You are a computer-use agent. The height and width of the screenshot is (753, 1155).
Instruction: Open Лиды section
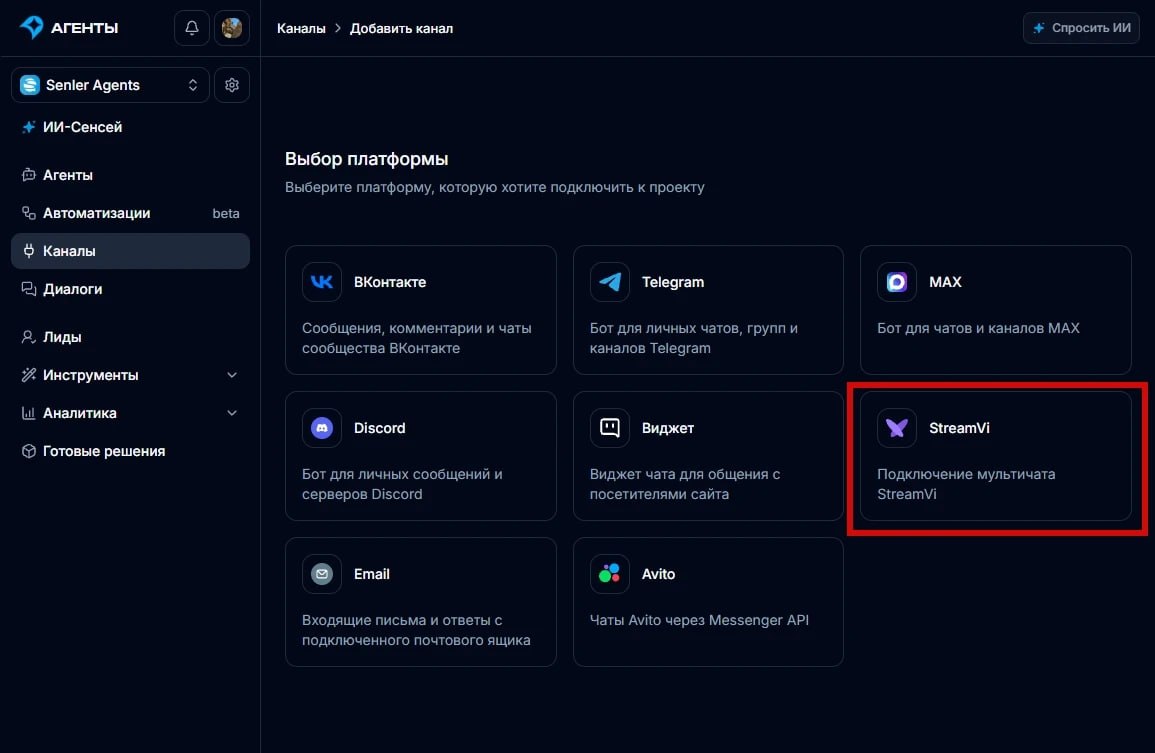pyautogui.click(x=130, y=337)
